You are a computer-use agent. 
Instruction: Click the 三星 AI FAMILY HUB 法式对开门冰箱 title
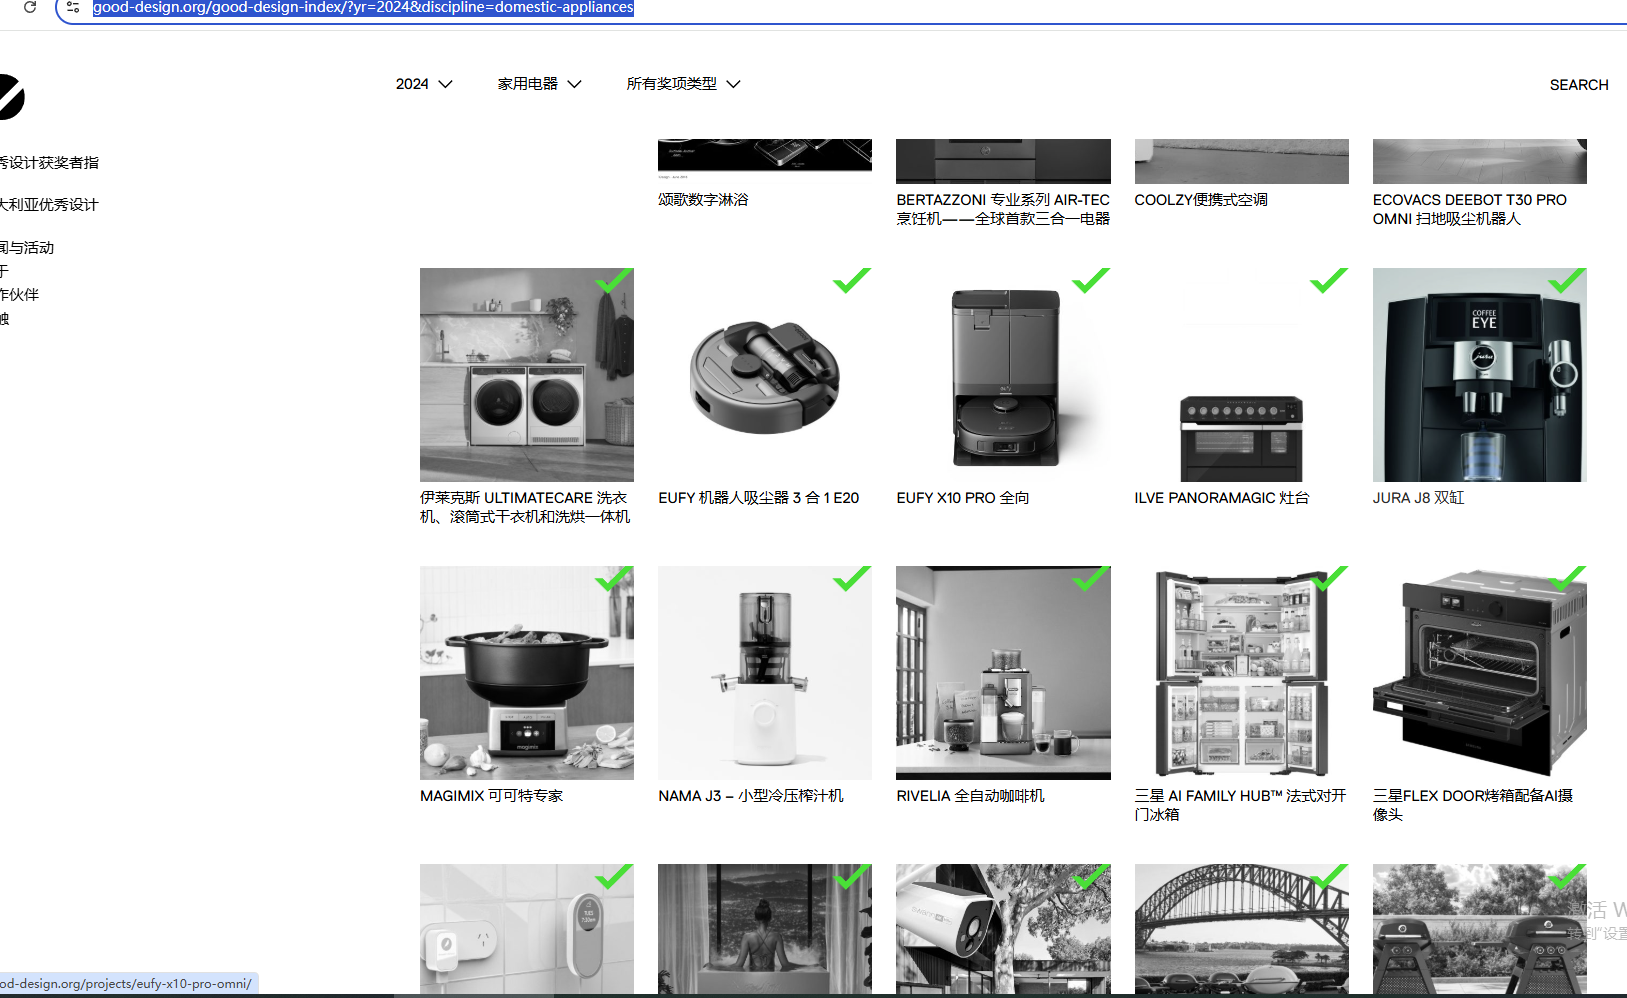click(x=1240, y=805)
